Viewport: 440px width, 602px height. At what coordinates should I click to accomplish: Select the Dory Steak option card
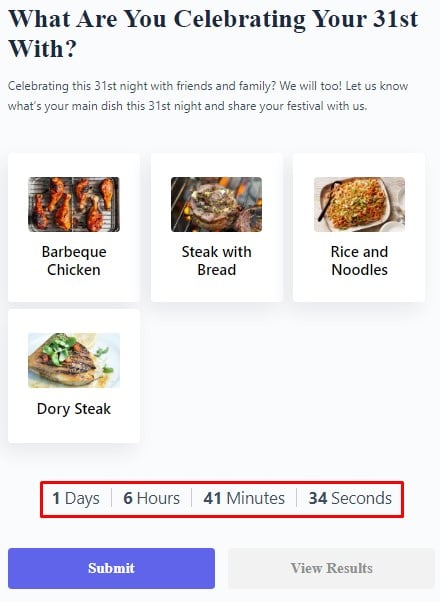[74, 376]
